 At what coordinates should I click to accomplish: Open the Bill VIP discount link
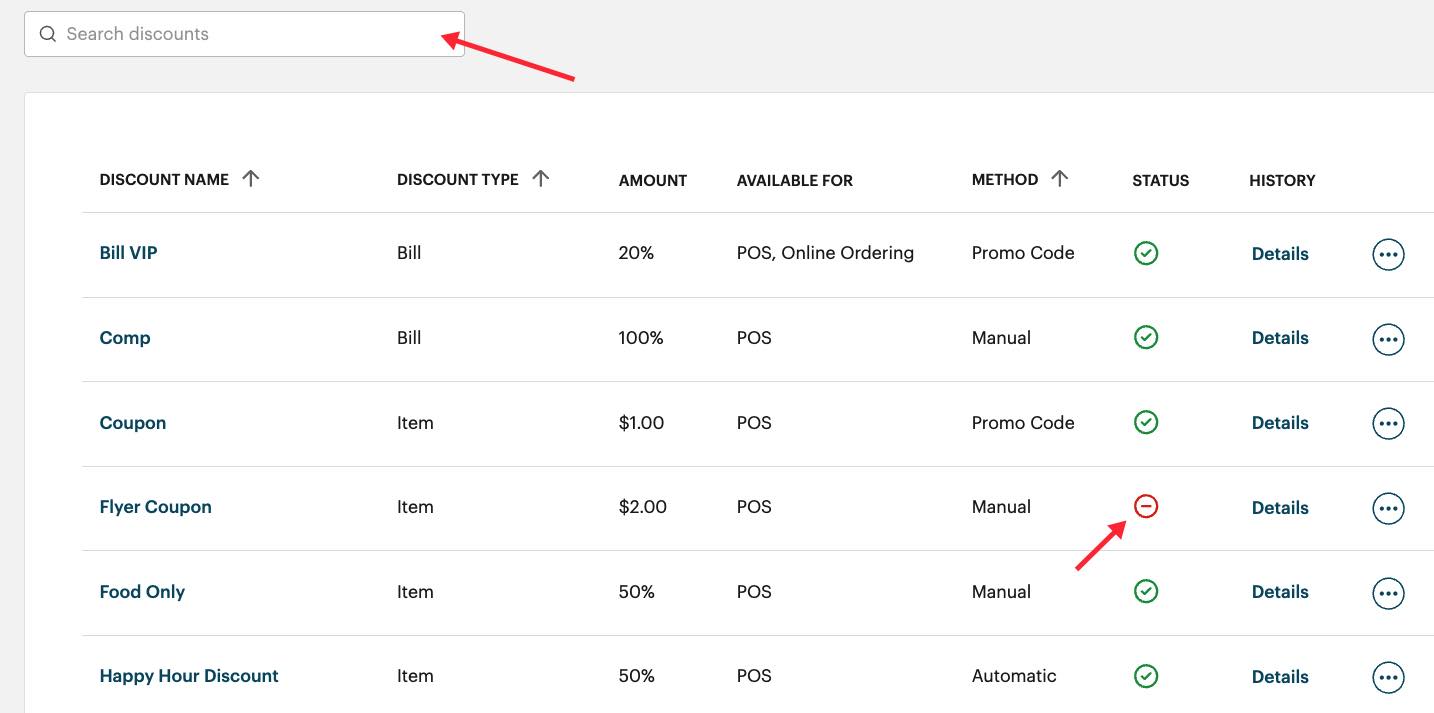128,253
